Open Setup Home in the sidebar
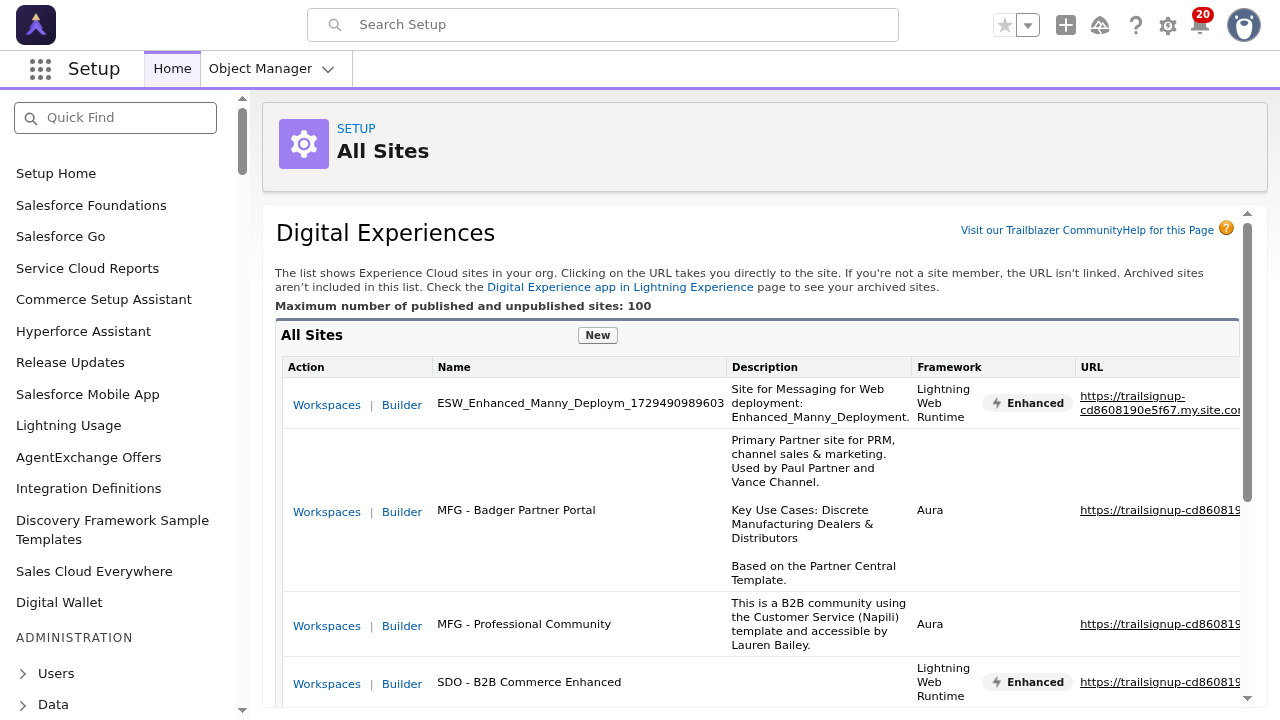The height and width of the screenshot is (720, 1280). point(56,174)
